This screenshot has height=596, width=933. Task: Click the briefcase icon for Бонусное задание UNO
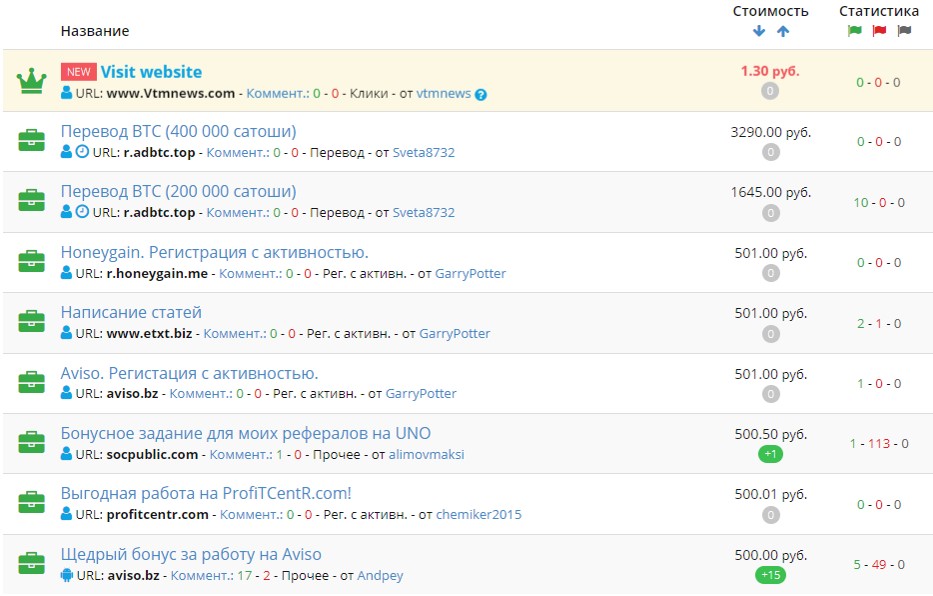click(x=32, y=442)
